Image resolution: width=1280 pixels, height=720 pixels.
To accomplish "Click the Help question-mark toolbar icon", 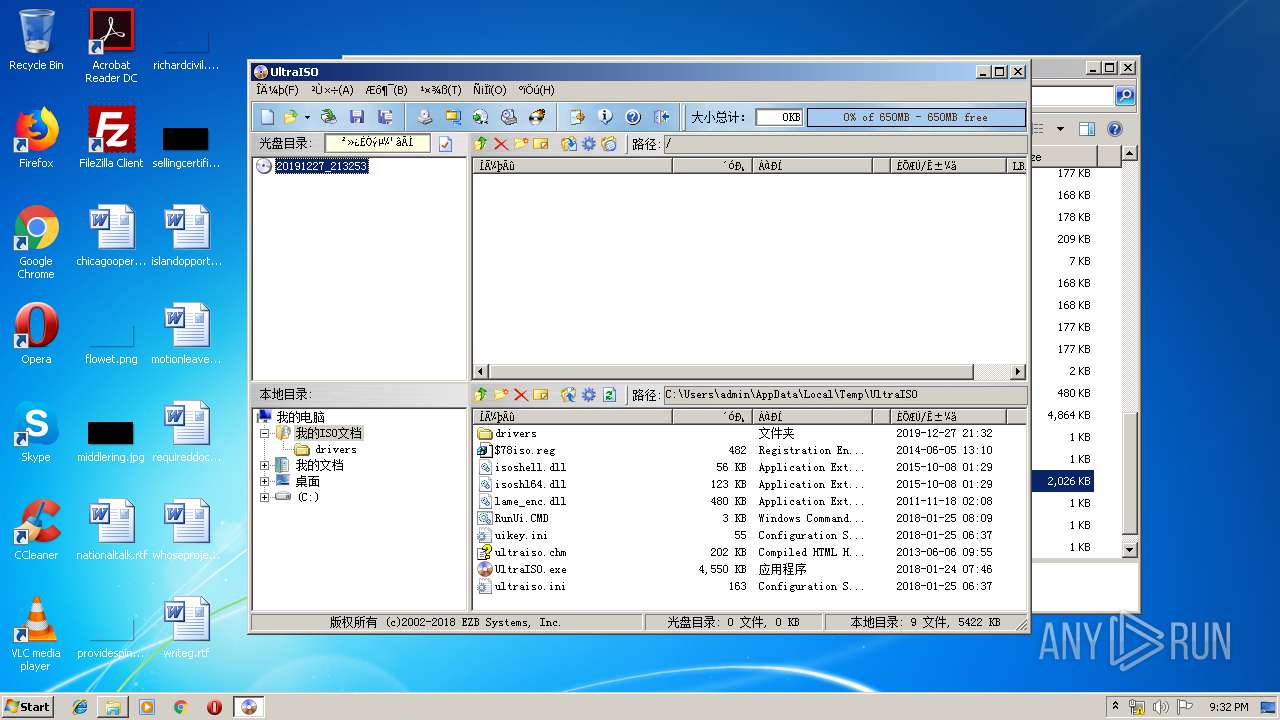I will (x=633, y=117).
